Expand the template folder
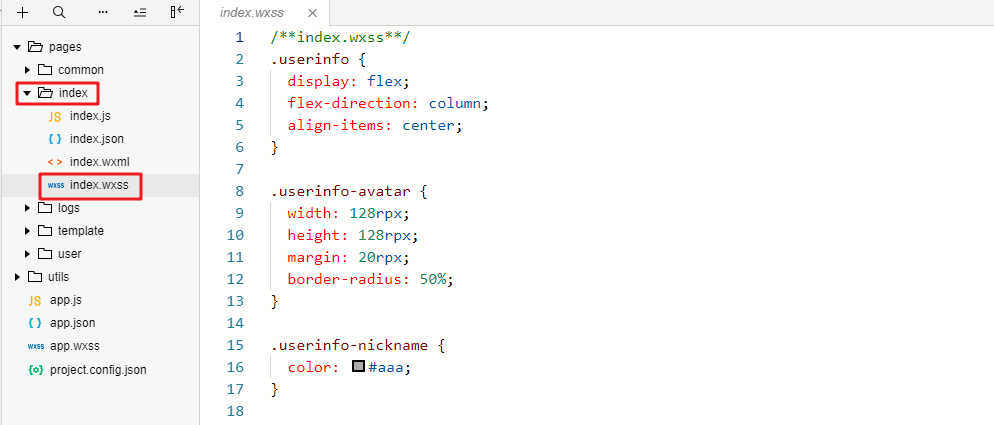 click(x=29, y=231)
